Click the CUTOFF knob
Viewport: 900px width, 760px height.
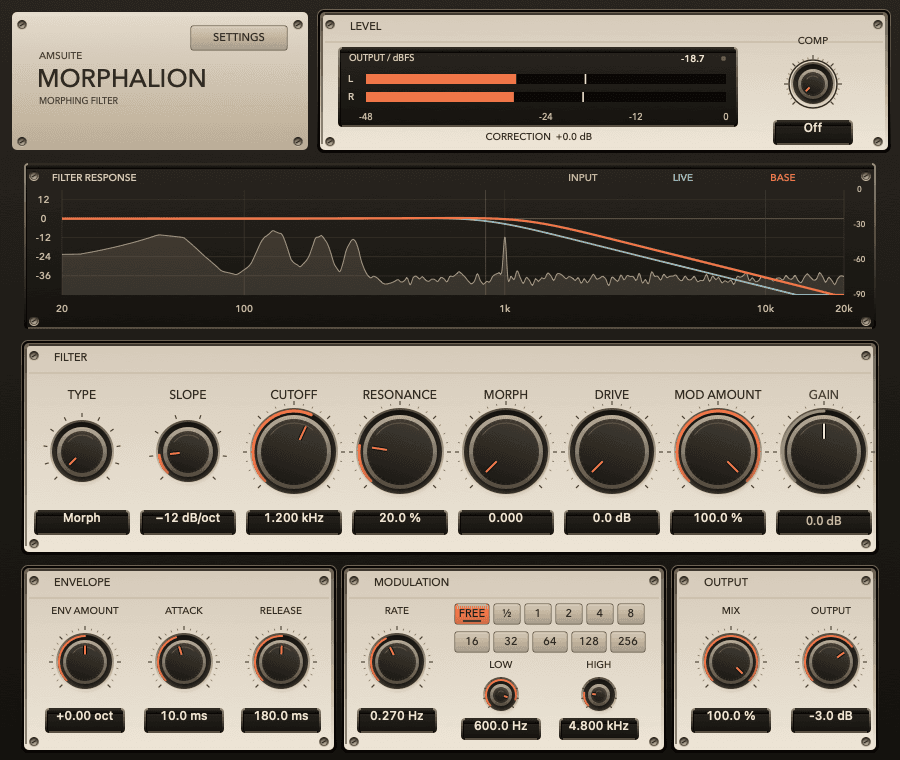pyautogui.click(x=294, y=451)
